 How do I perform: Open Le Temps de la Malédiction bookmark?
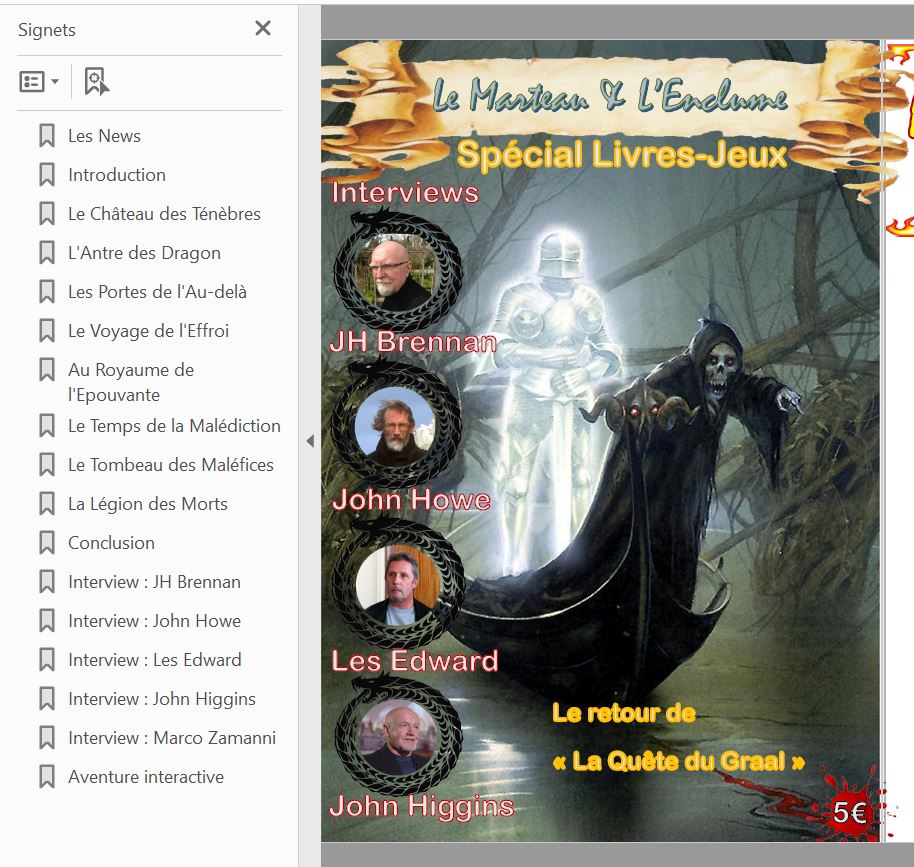pyautogui.click(x=174, y=426)
